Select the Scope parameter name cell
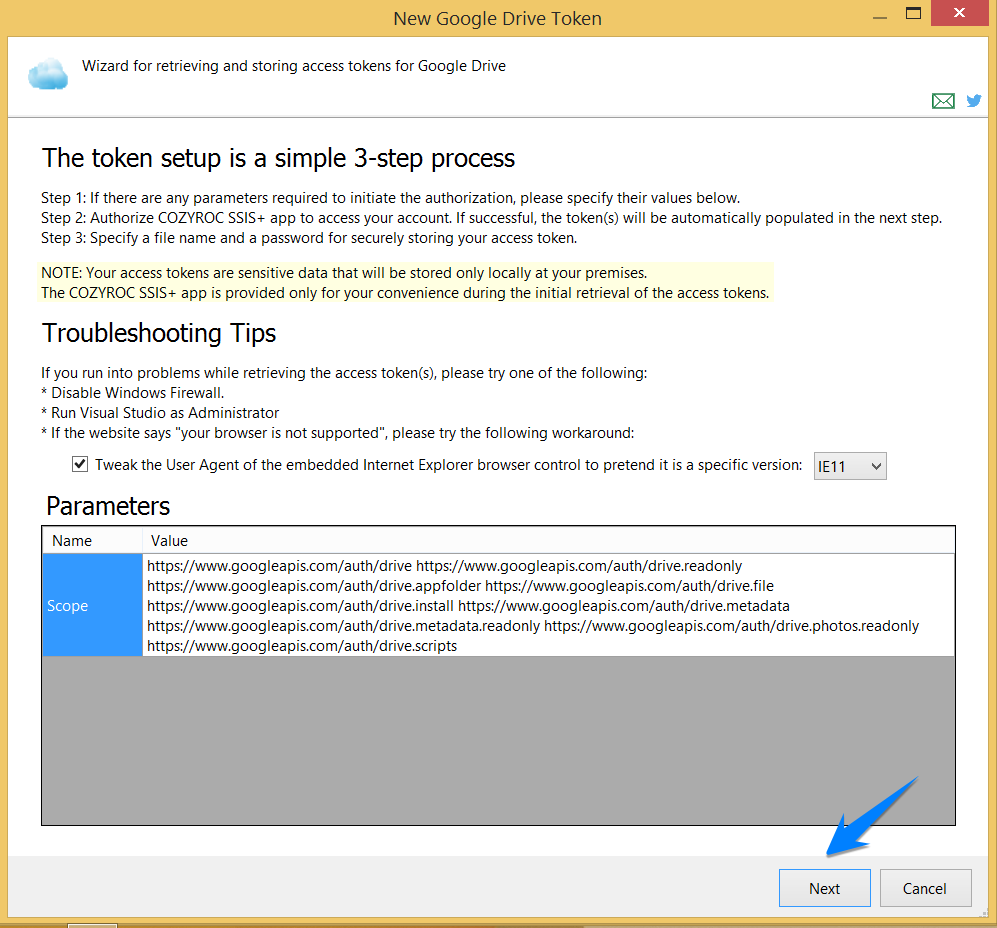Viewport: 997px width, 928px height. 93,605
